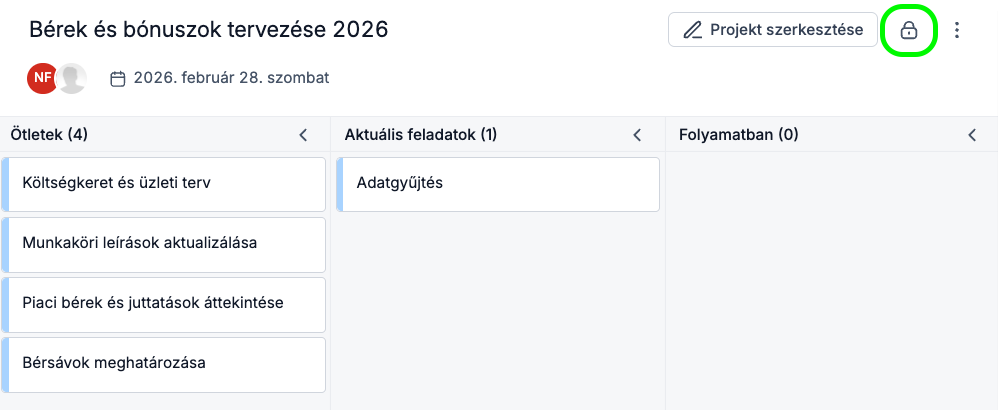
Task: Click the red NF user avatar
Action: click(42, 78)
